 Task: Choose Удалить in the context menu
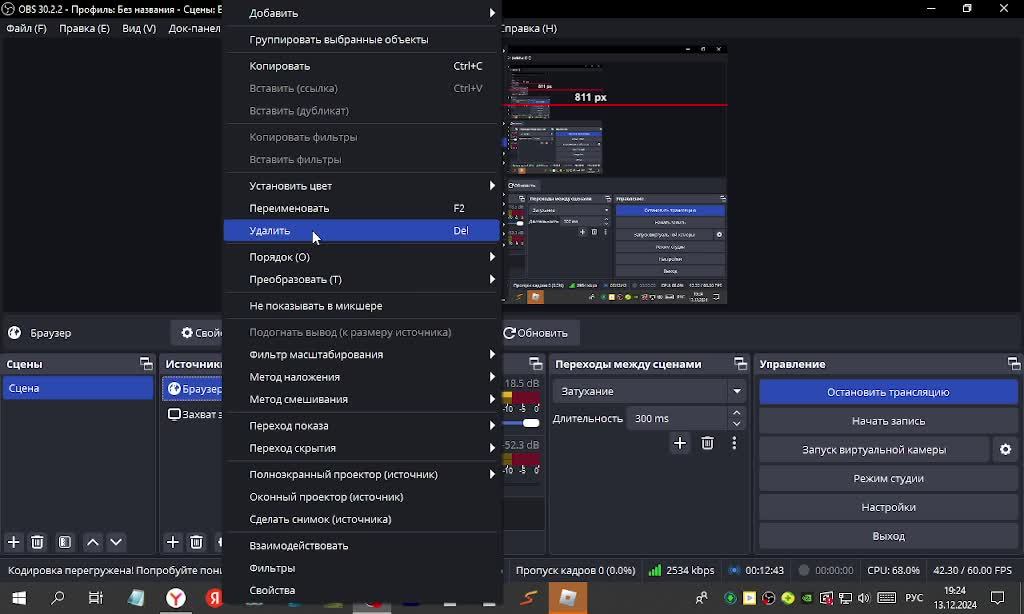point(361,231)
